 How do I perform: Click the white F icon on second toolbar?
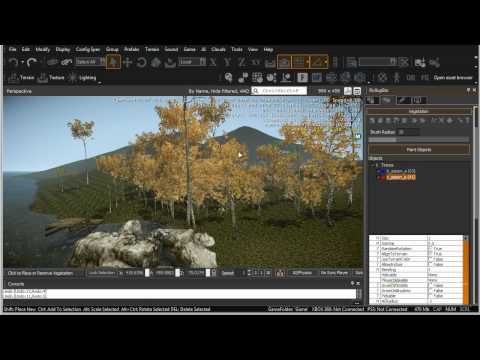point(302,78)
